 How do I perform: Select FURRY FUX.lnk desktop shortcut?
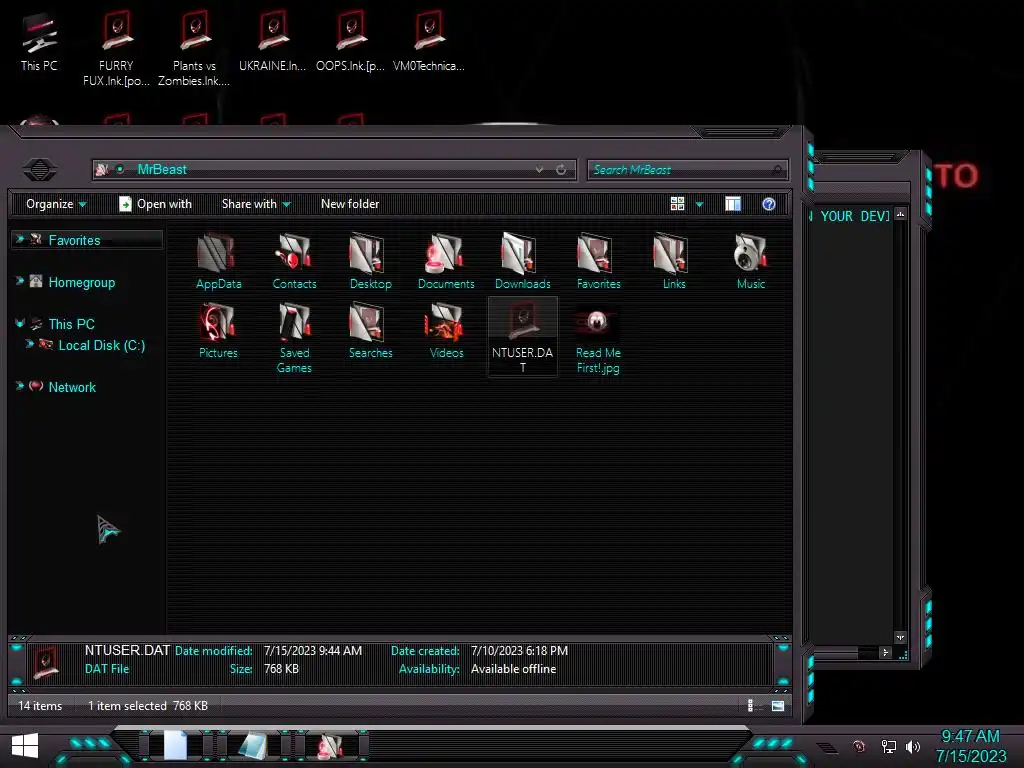[116, 49]
